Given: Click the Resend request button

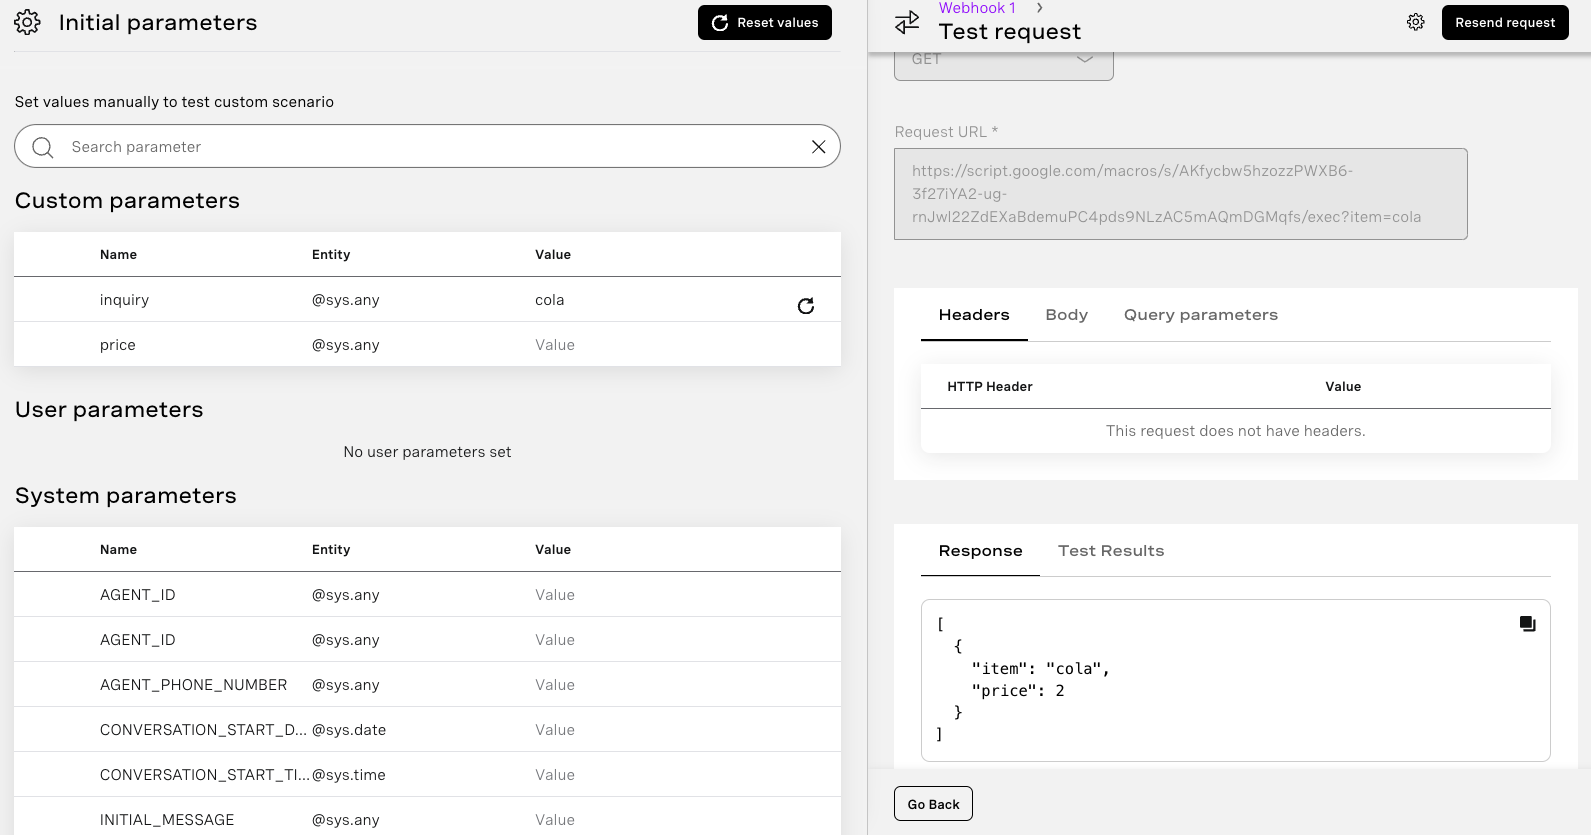Looking at the screenshot, I should pos(1505,22).
